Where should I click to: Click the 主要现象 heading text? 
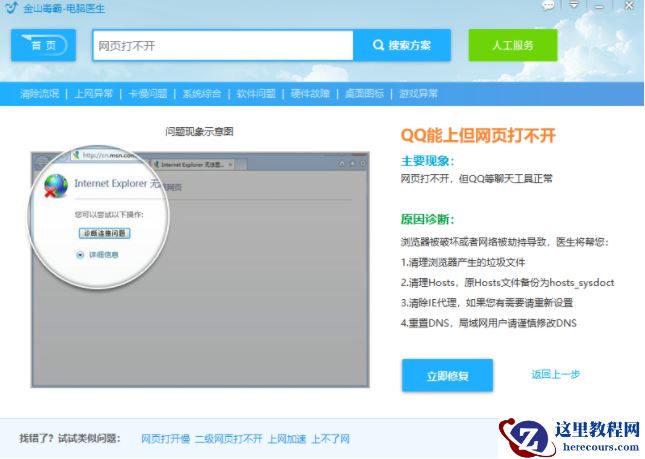click(427, 161)
